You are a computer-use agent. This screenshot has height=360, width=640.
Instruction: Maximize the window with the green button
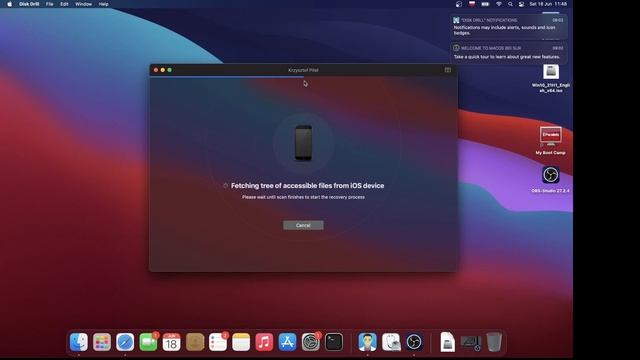tap(169, 70)
